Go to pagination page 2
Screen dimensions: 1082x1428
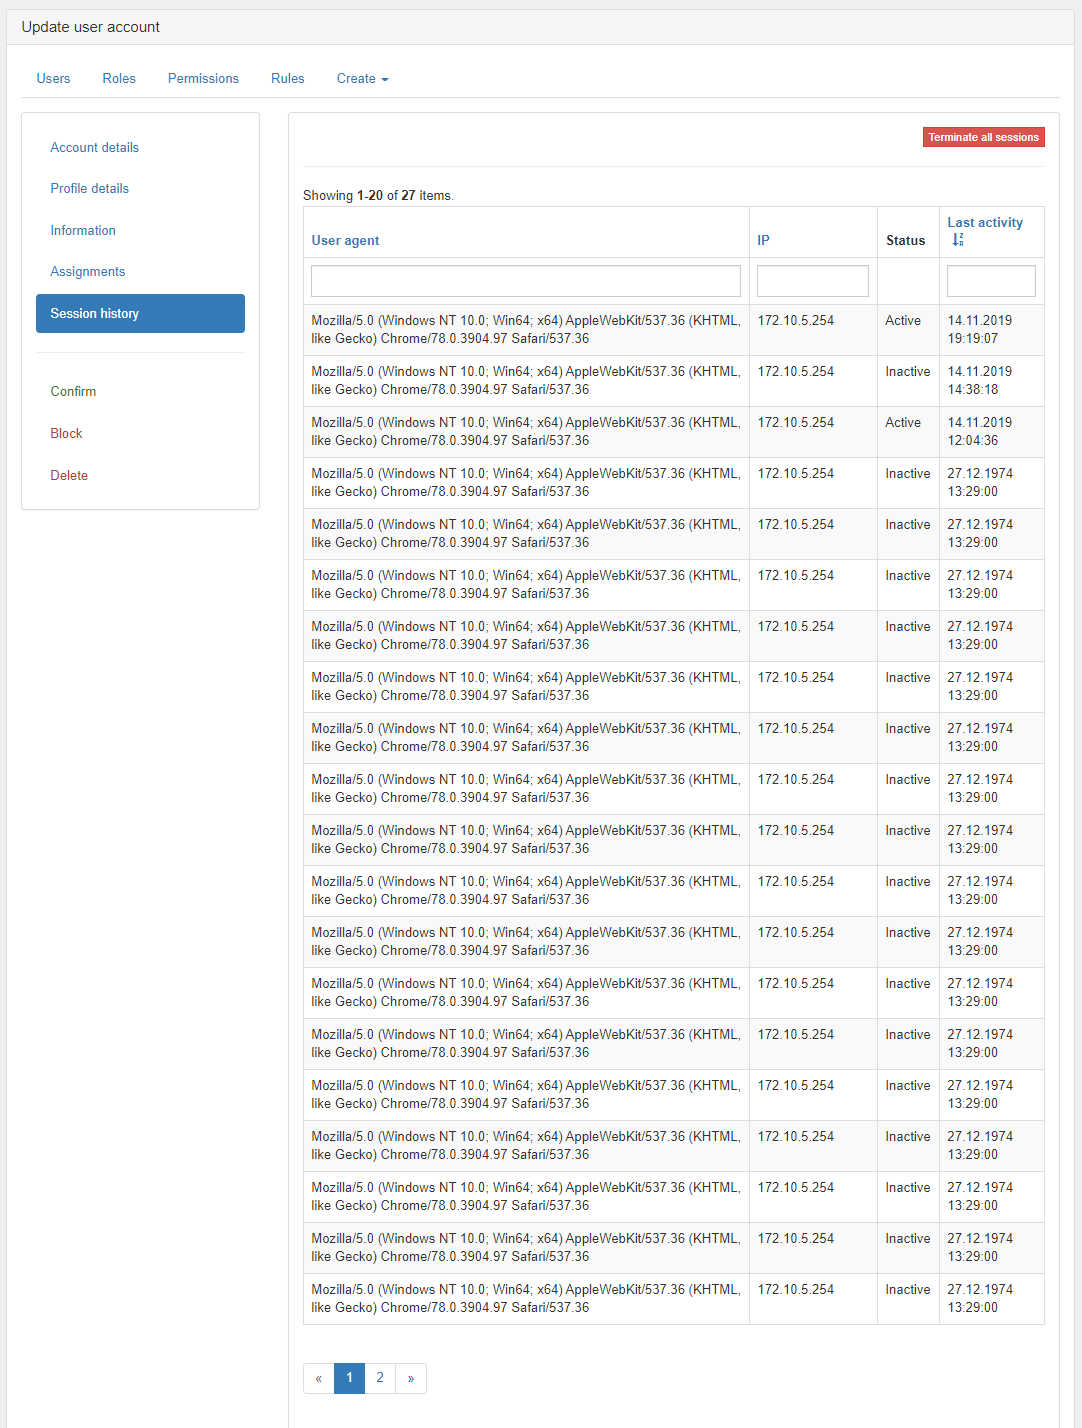[x=380, y=1378]
